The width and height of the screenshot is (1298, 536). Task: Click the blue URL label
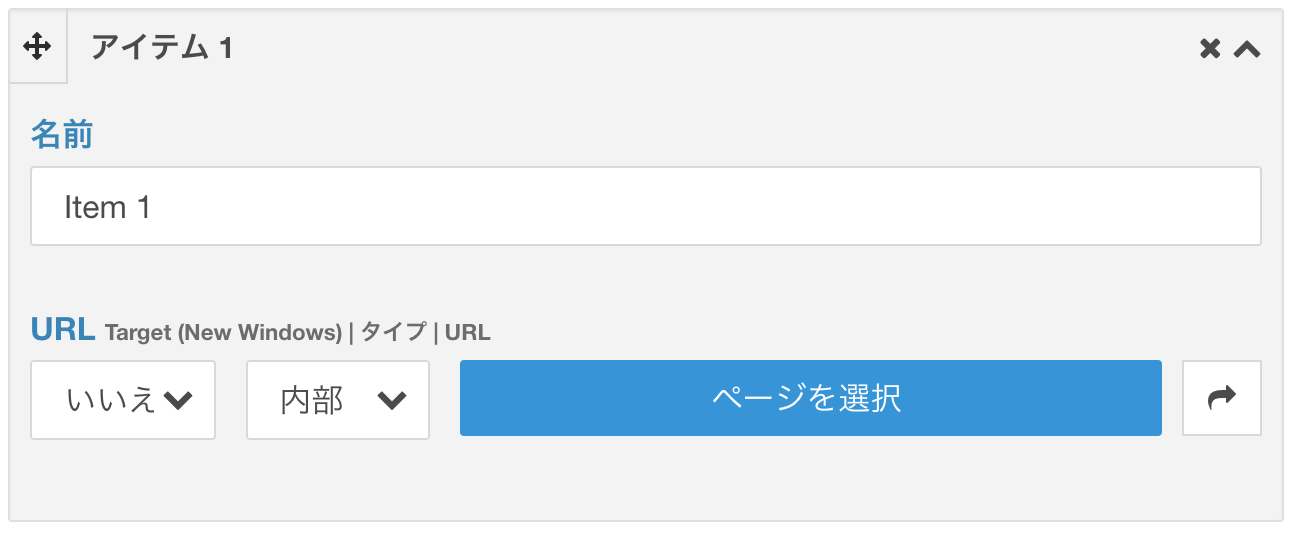coord(63,329)
